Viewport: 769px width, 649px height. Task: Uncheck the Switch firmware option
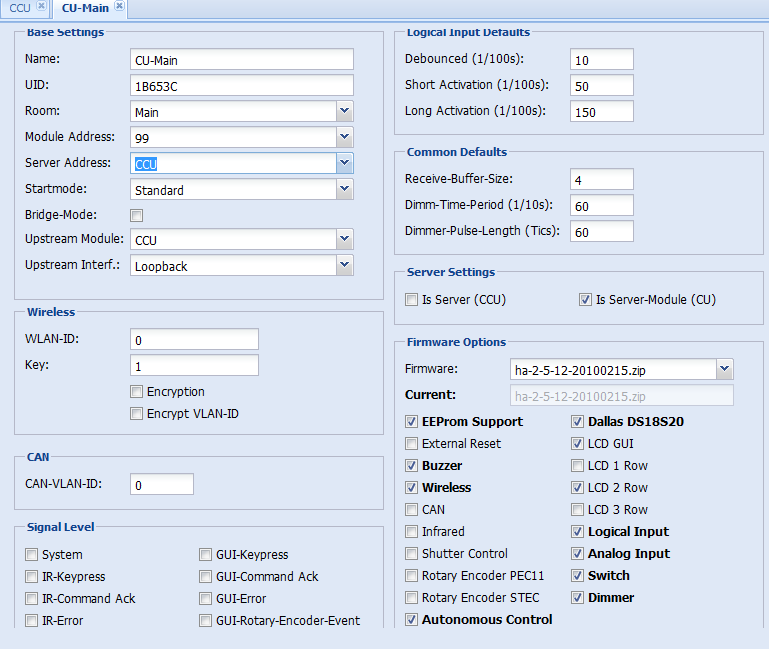click(578, 575)
